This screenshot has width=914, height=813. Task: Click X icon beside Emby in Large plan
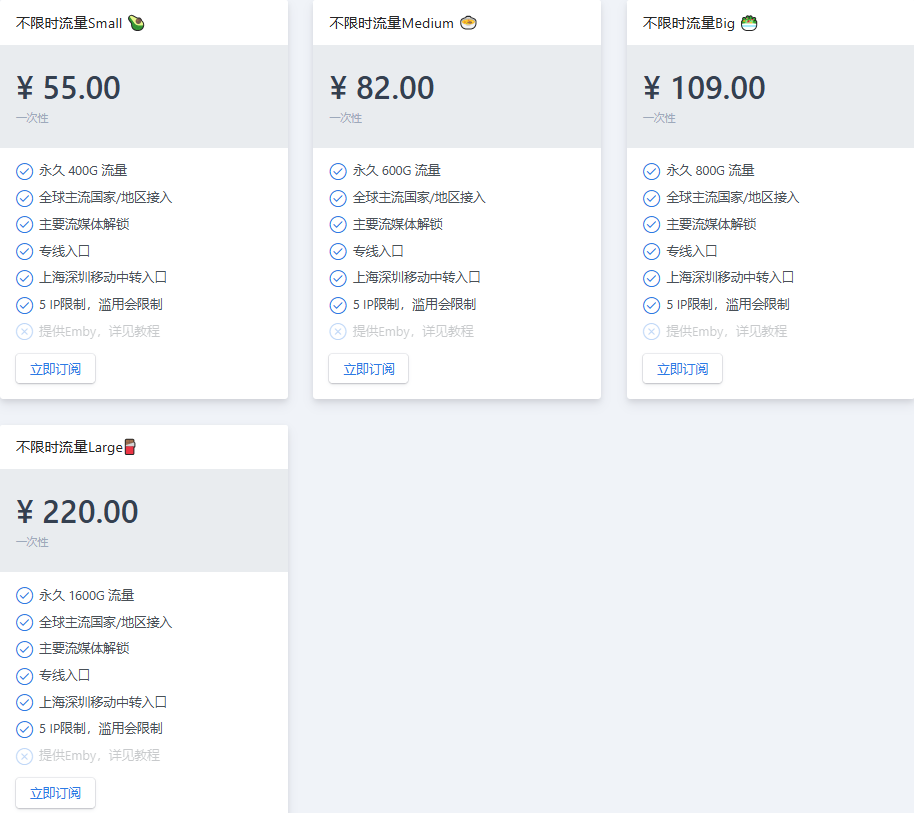(24, 756)
